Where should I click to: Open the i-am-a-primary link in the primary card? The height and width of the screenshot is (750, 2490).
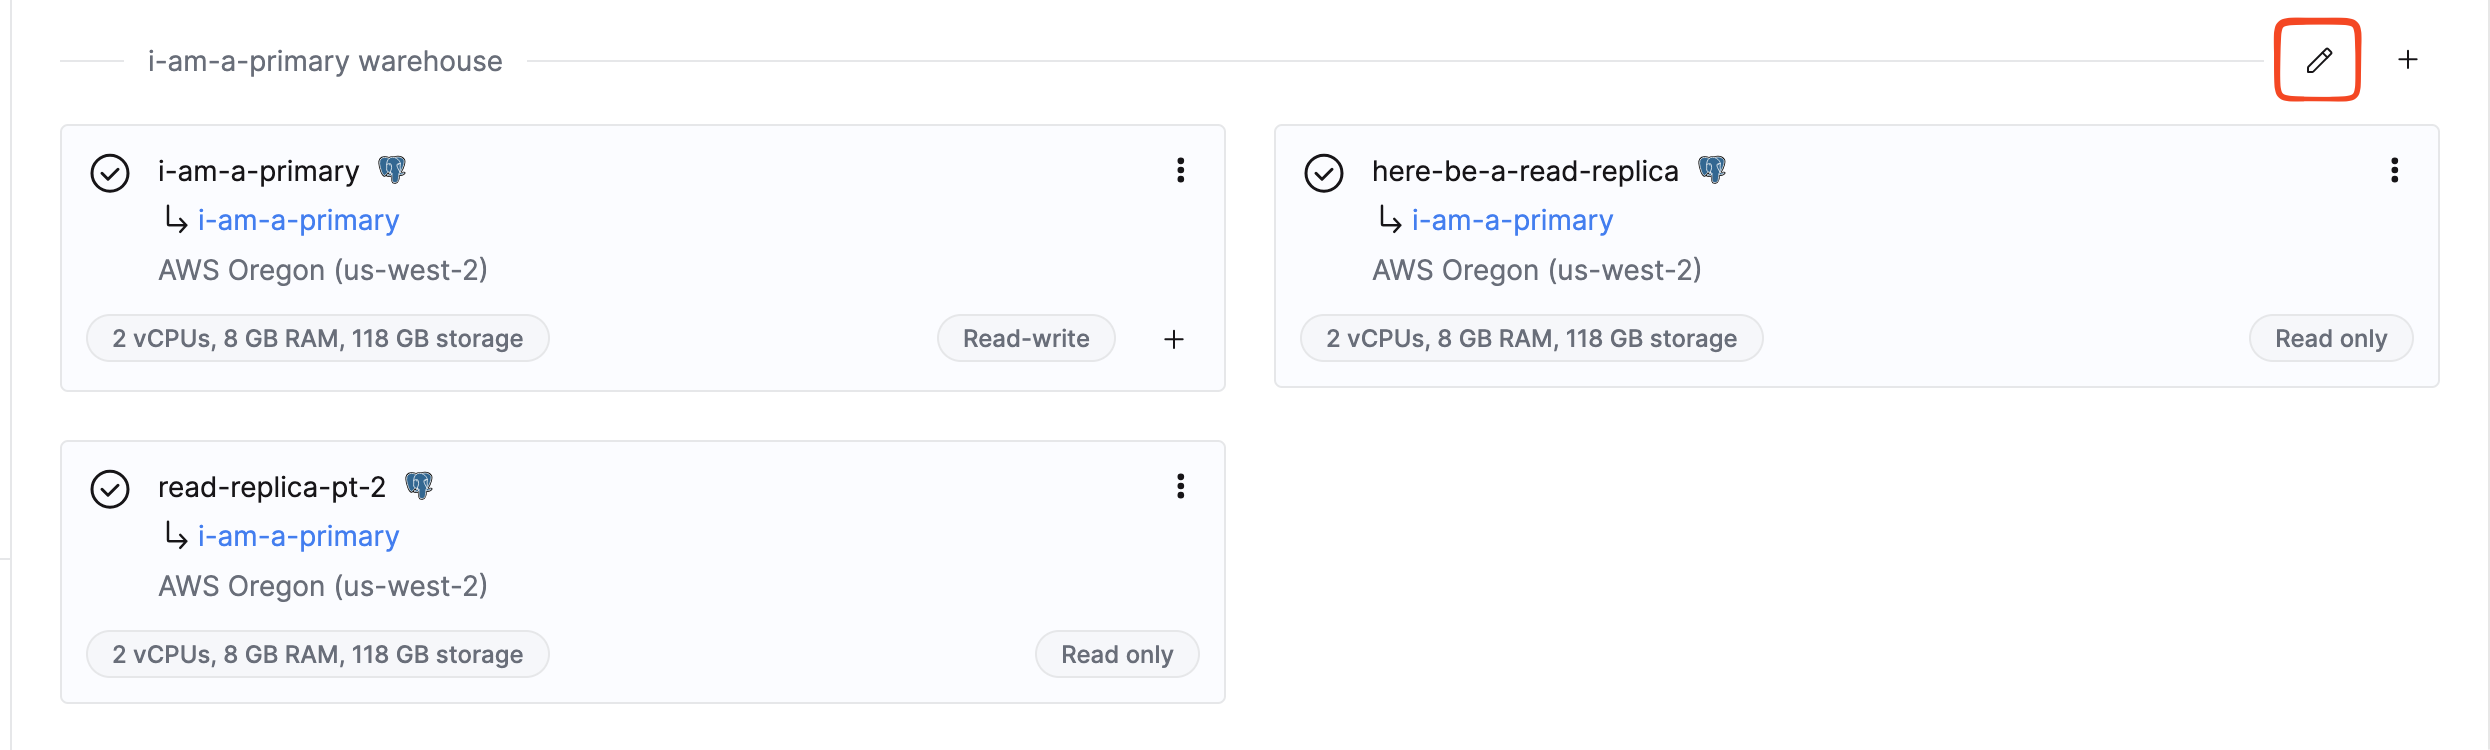coord(298,220)
